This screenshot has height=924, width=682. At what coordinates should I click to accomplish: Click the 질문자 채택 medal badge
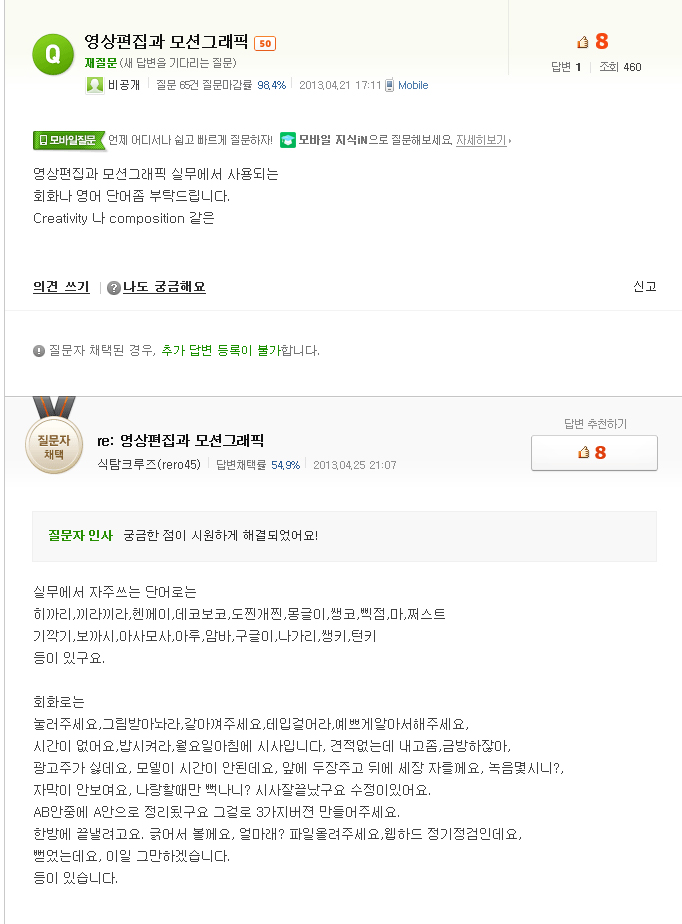[x=53, y=445]
